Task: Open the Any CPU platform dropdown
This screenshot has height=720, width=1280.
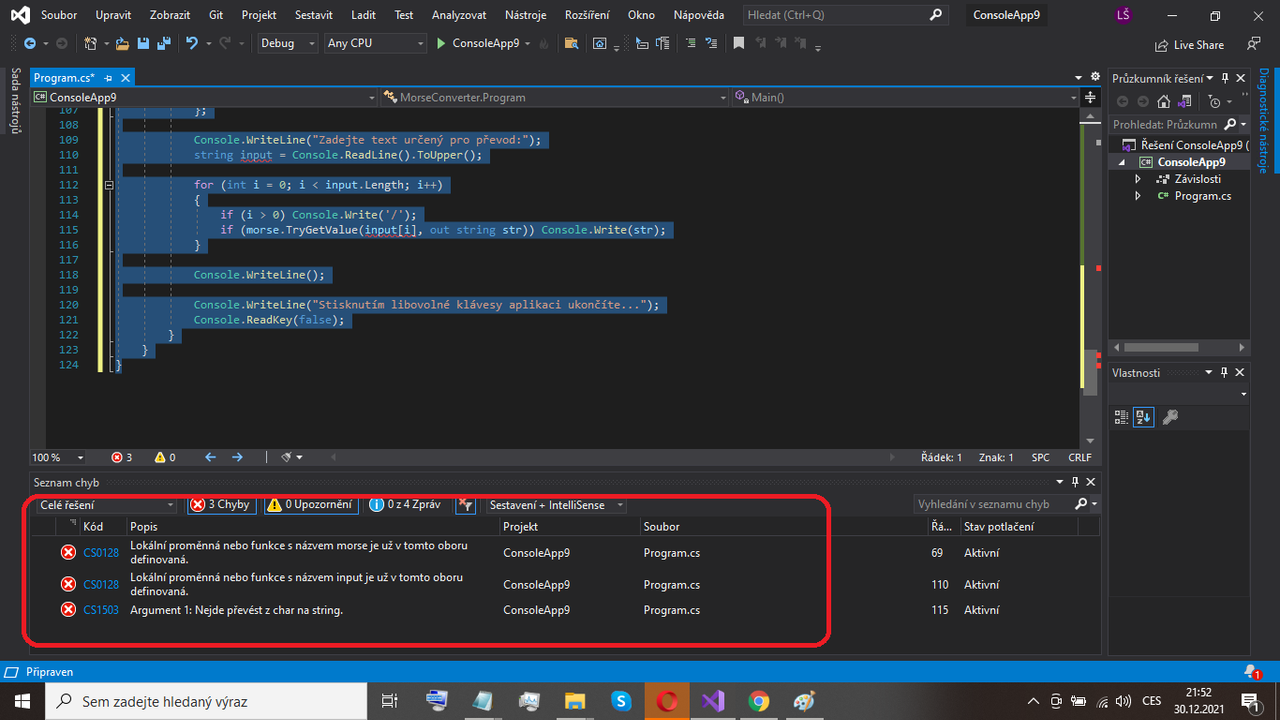Action: point(375,43)
